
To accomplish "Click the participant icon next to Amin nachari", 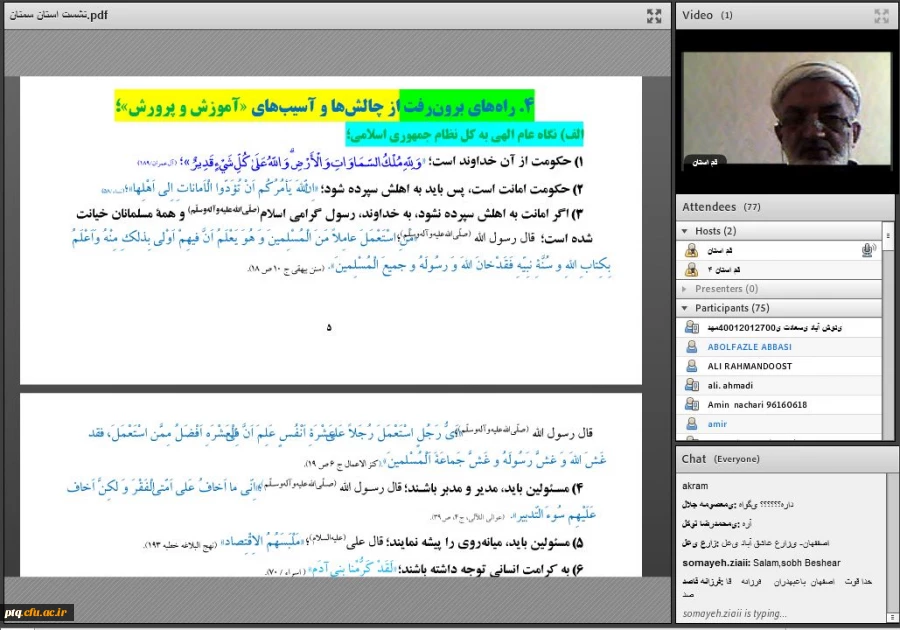I will click(691, 404).
